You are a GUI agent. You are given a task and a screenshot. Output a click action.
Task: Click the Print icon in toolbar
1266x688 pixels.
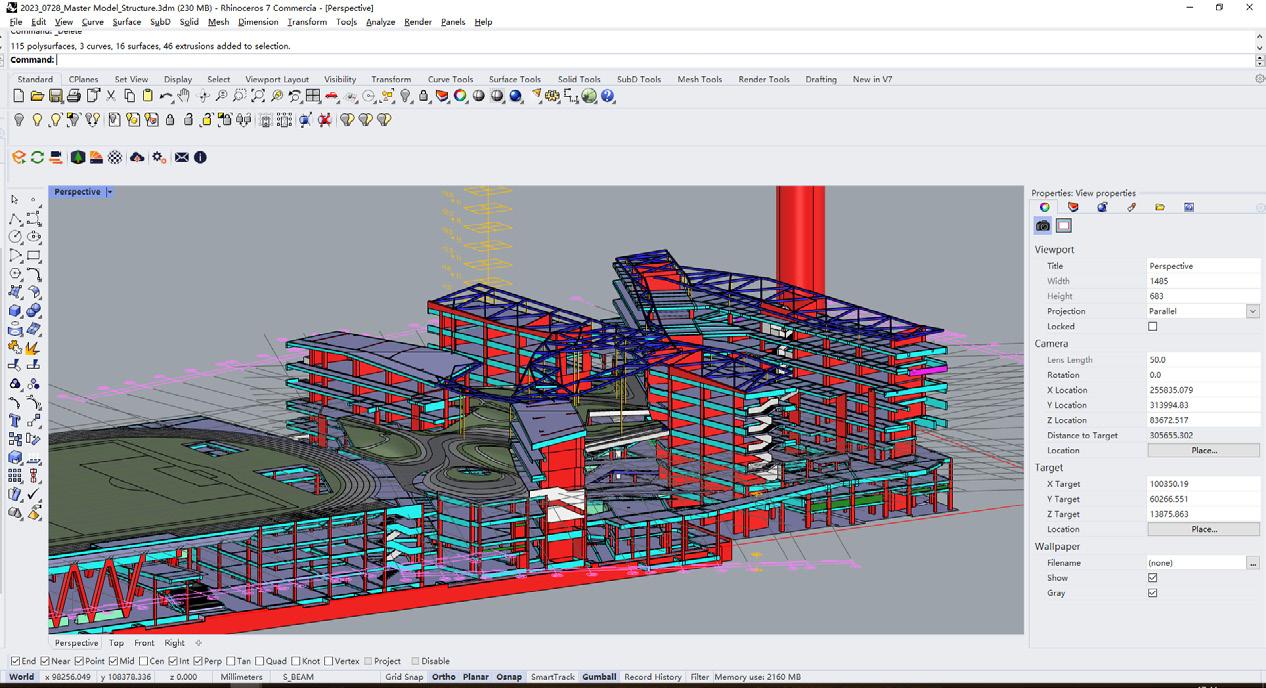point(74,96)
